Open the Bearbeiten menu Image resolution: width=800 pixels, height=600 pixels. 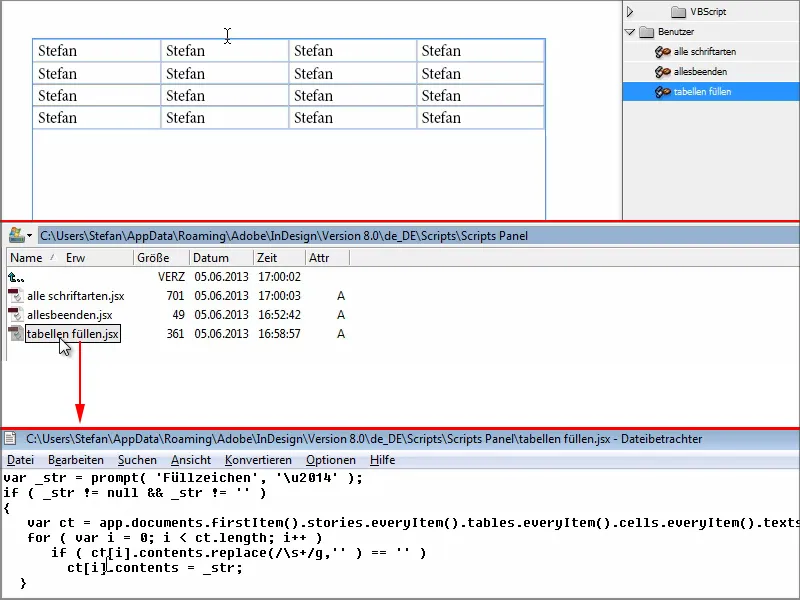[x=76, y=460]
